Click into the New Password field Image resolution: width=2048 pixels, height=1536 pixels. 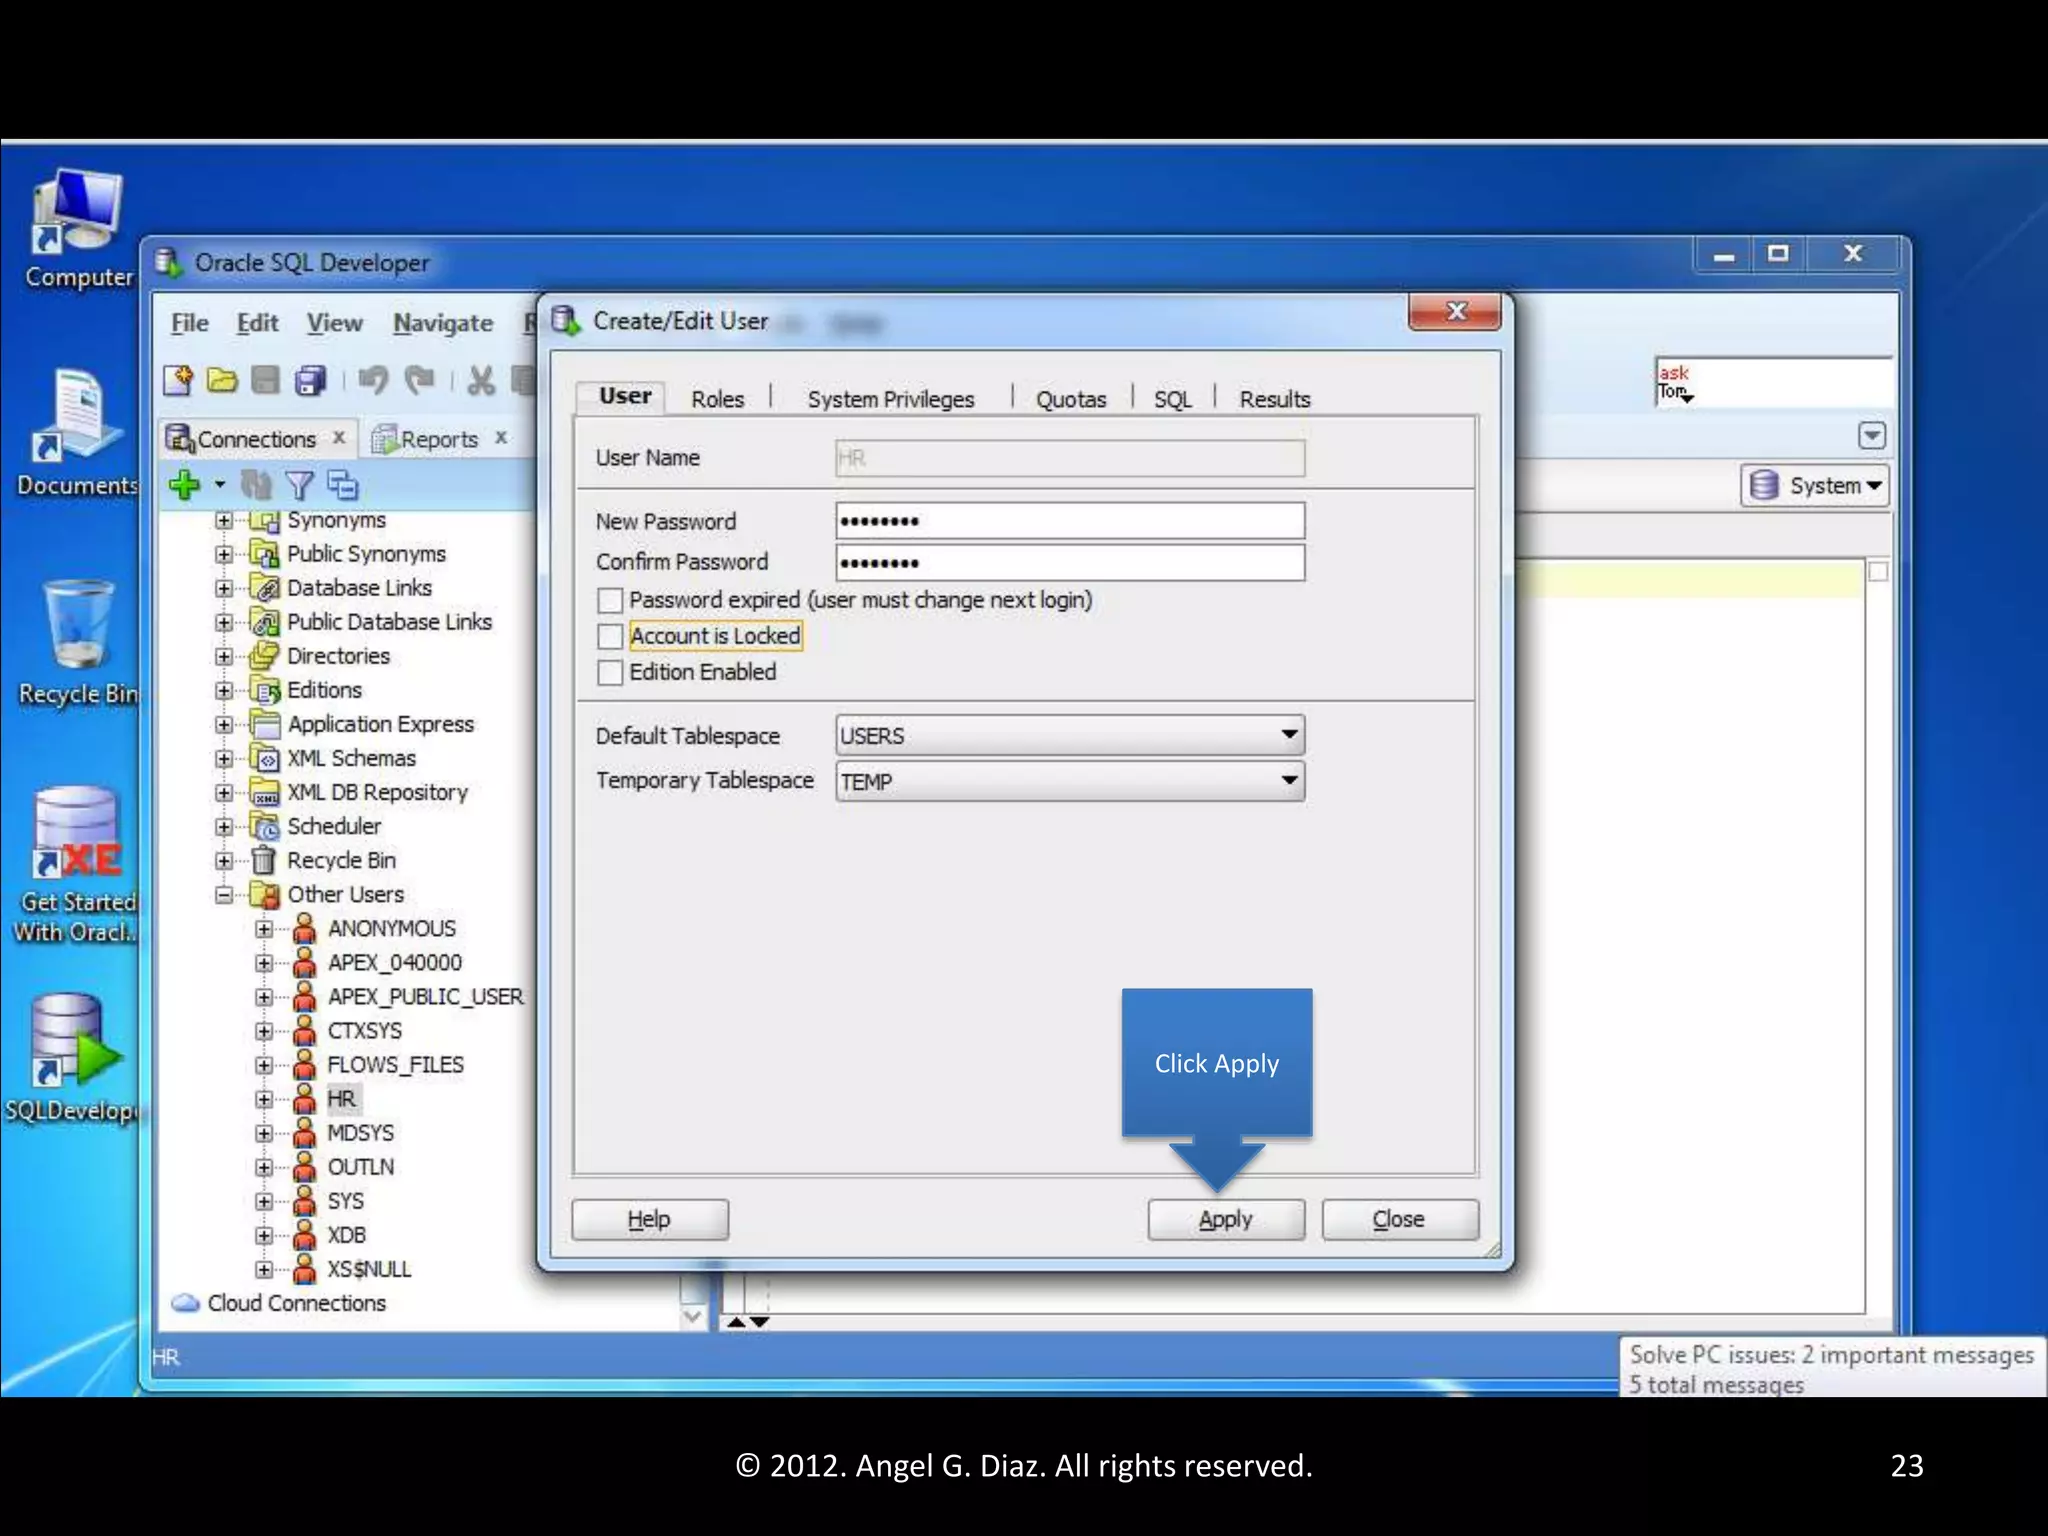1069,521
